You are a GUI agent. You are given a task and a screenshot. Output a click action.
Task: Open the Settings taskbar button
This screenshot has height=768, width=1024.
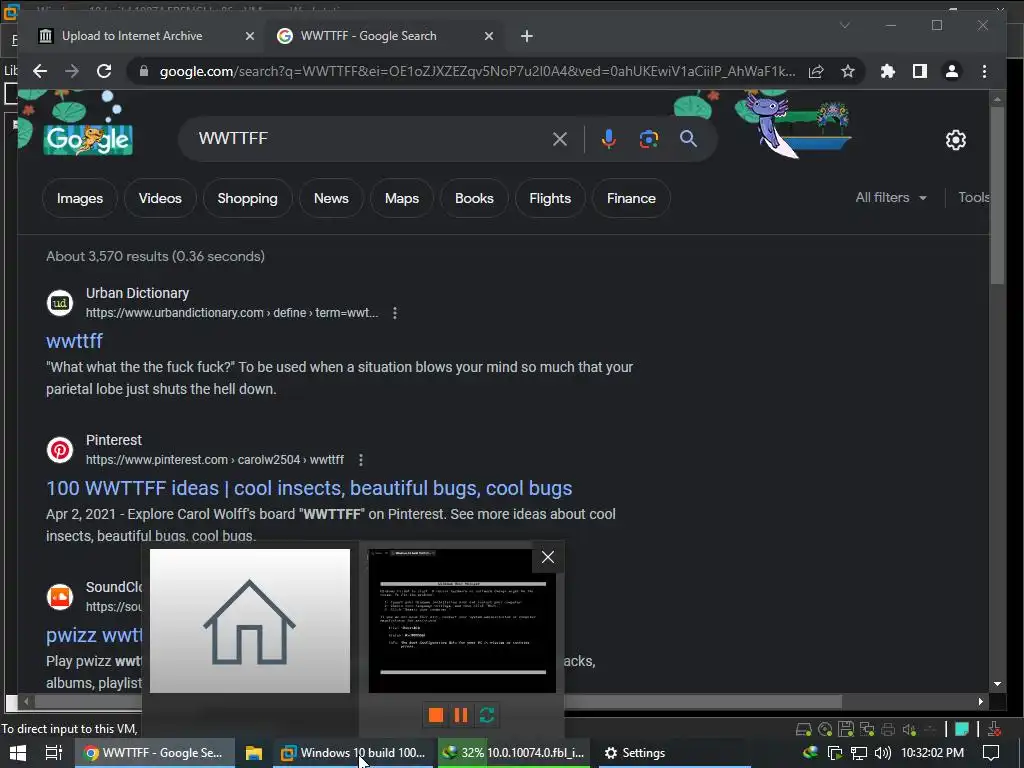click(673, 753)
